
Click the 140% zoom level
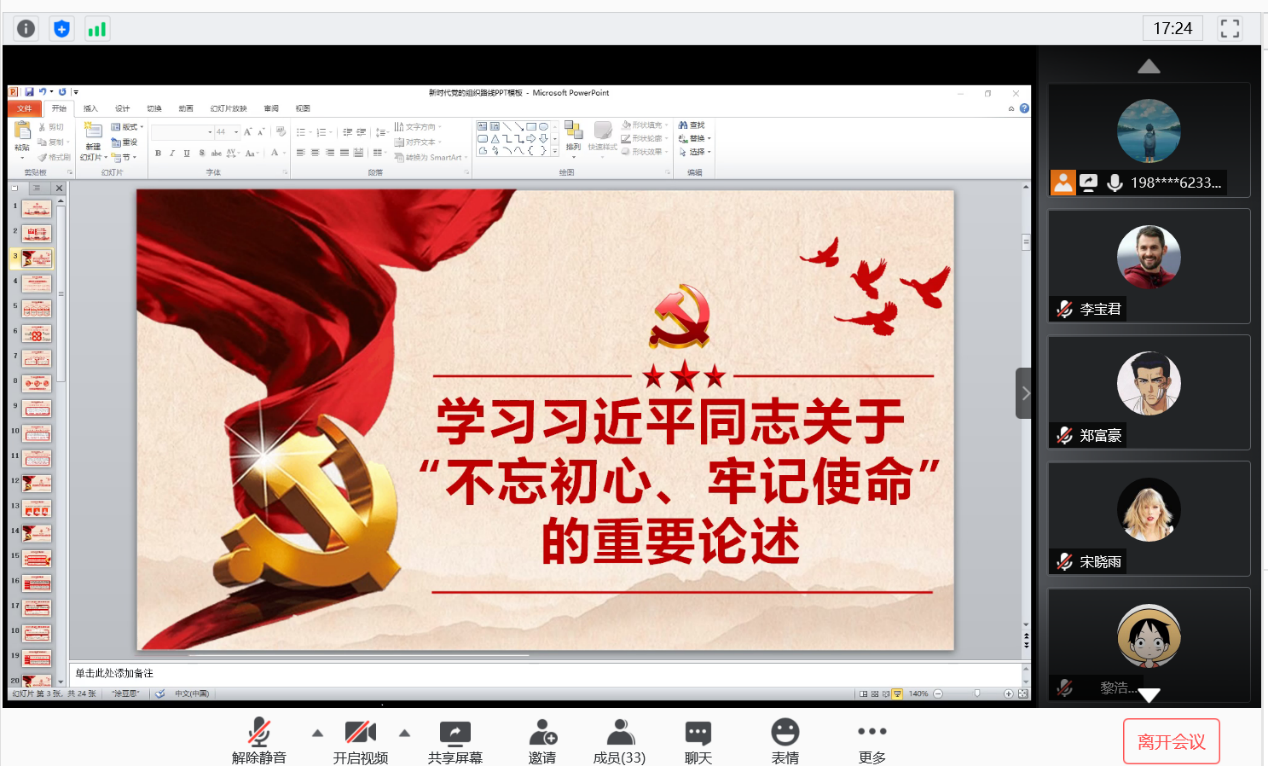919,693
